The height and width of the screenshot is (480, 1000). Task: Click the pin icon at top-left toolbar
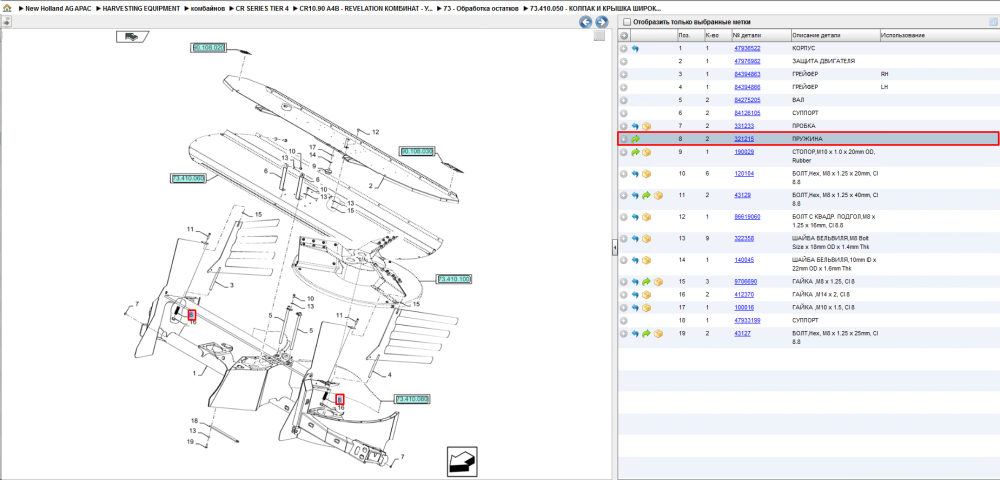[6, 22]
